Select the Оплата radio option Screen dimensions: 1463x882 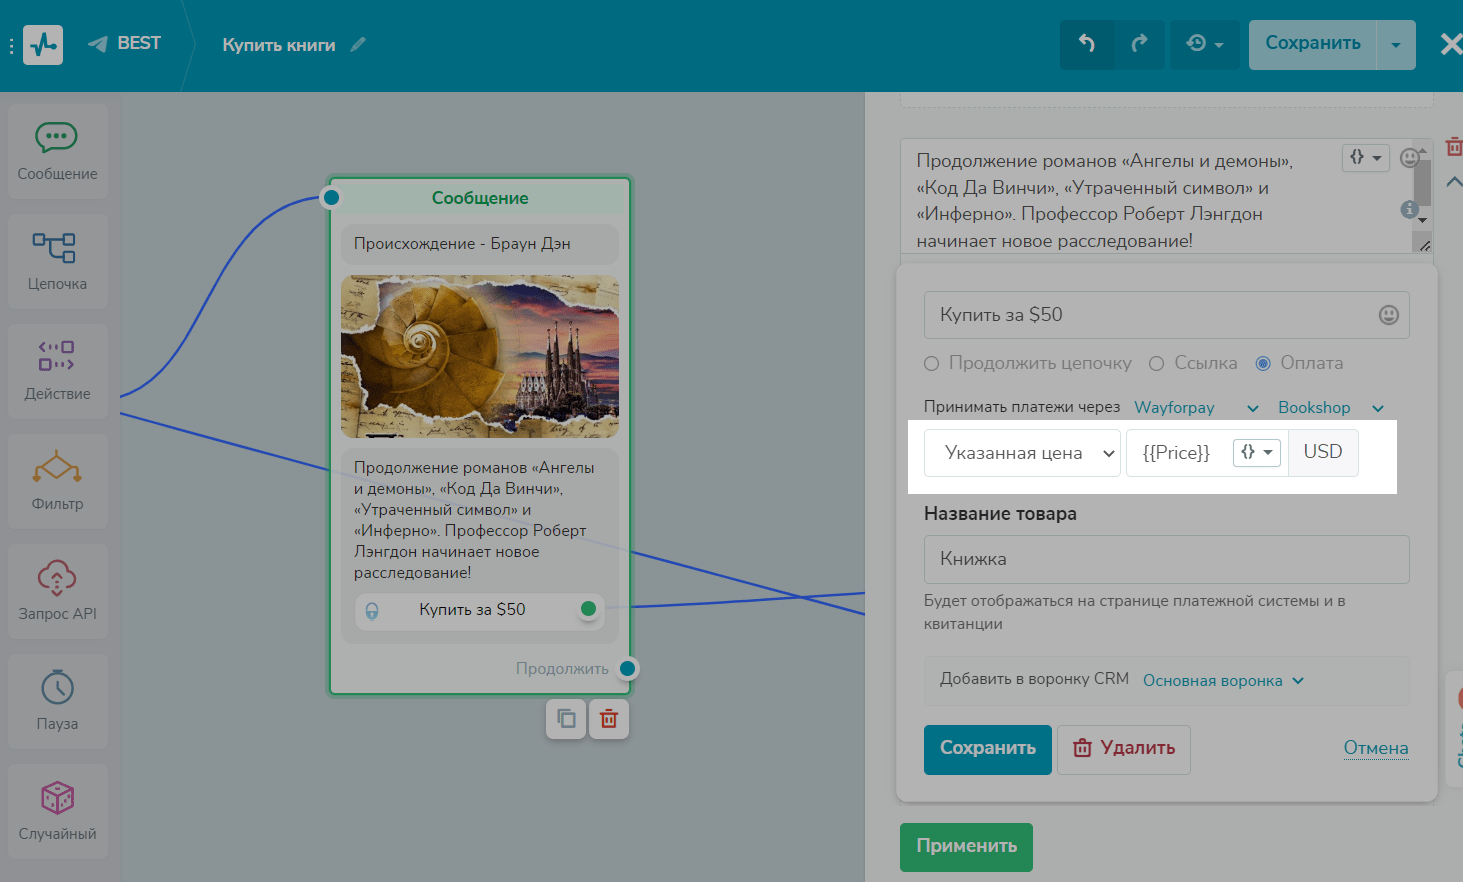1263,364
